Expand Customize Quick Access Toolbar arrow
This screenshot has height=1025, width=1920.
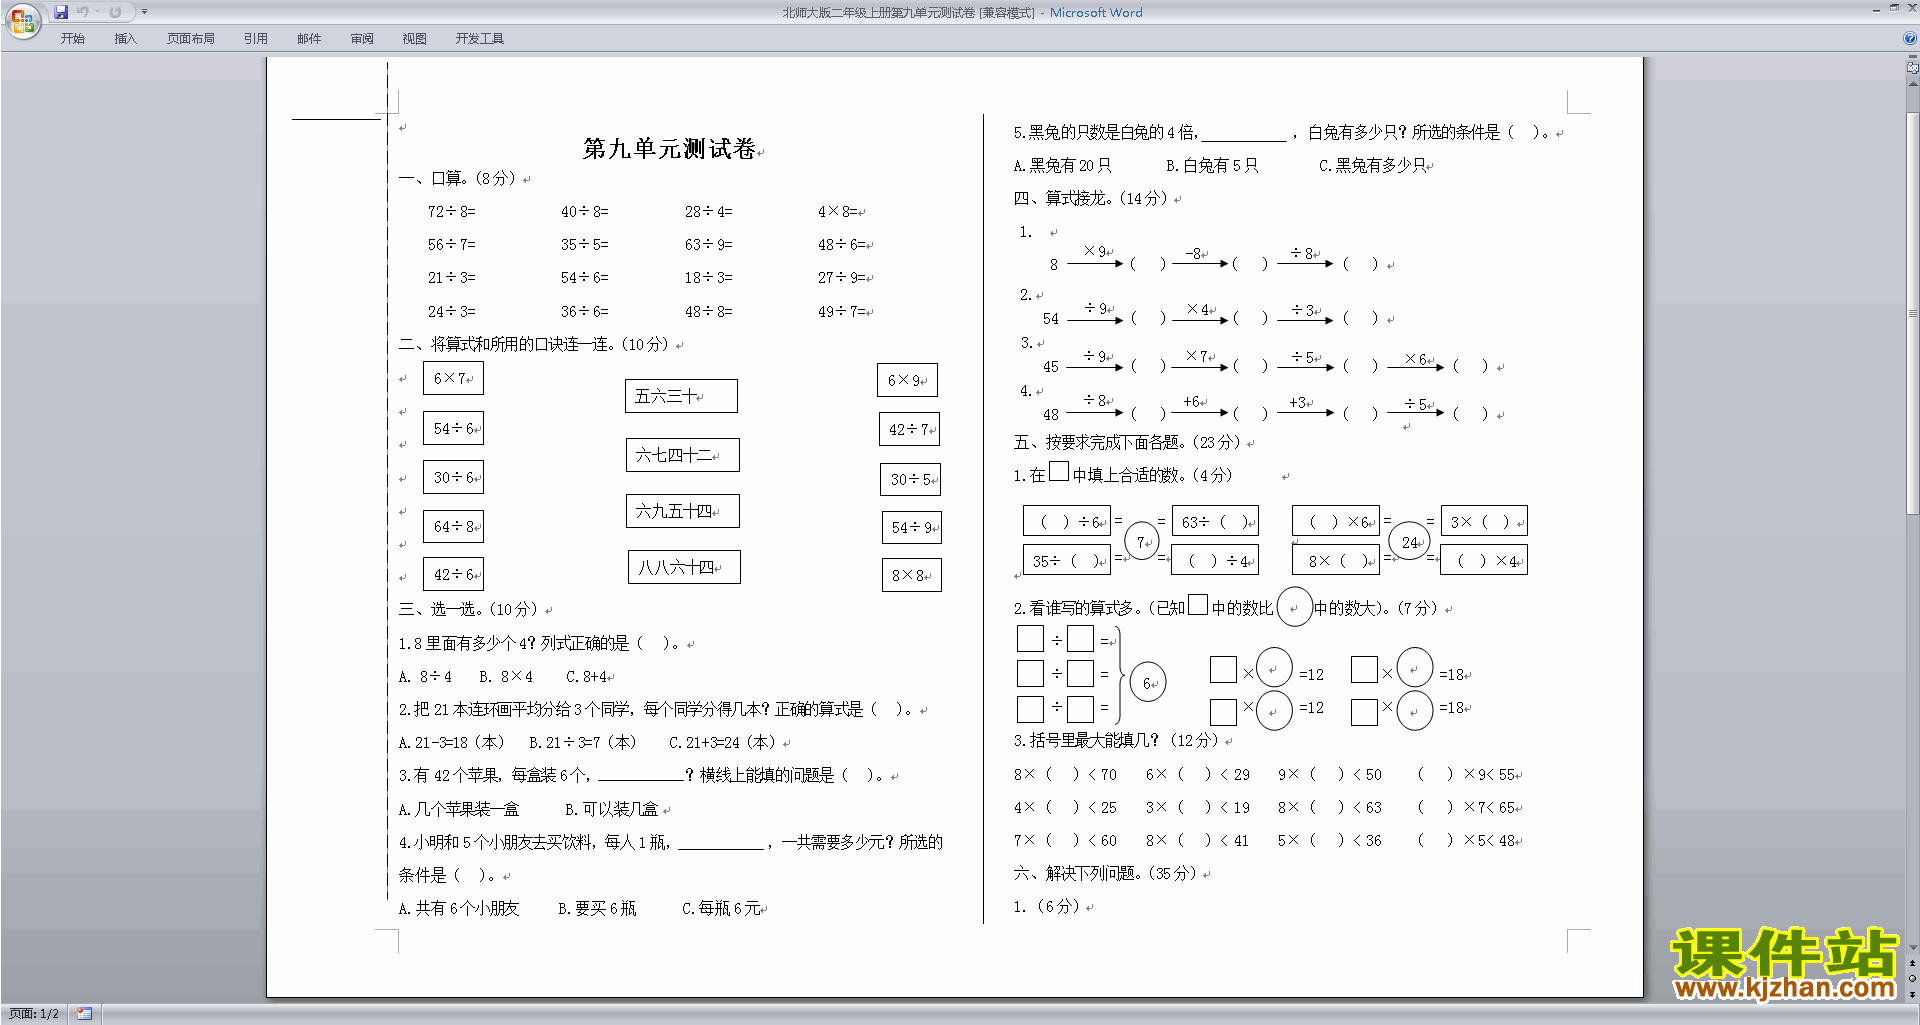144,12
